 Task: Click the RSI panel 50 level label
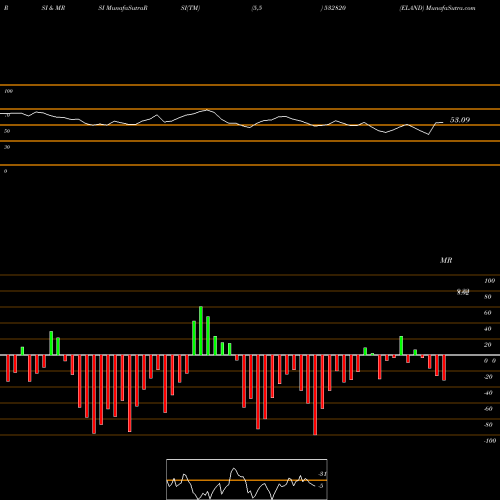point(7,131)
